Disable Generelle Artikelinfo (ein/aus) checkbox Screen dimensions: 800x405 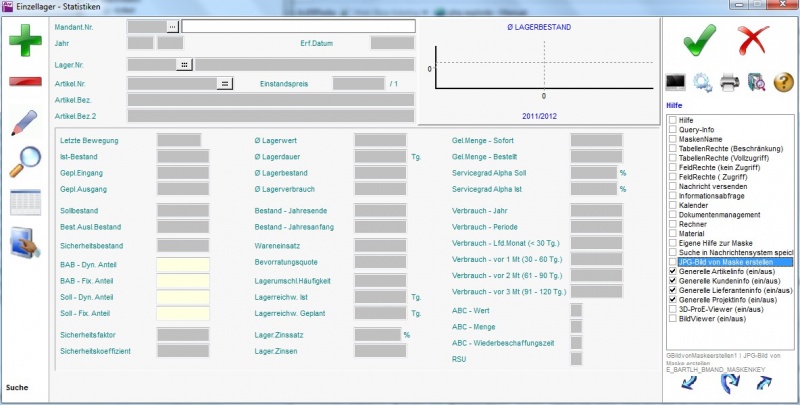673,272
